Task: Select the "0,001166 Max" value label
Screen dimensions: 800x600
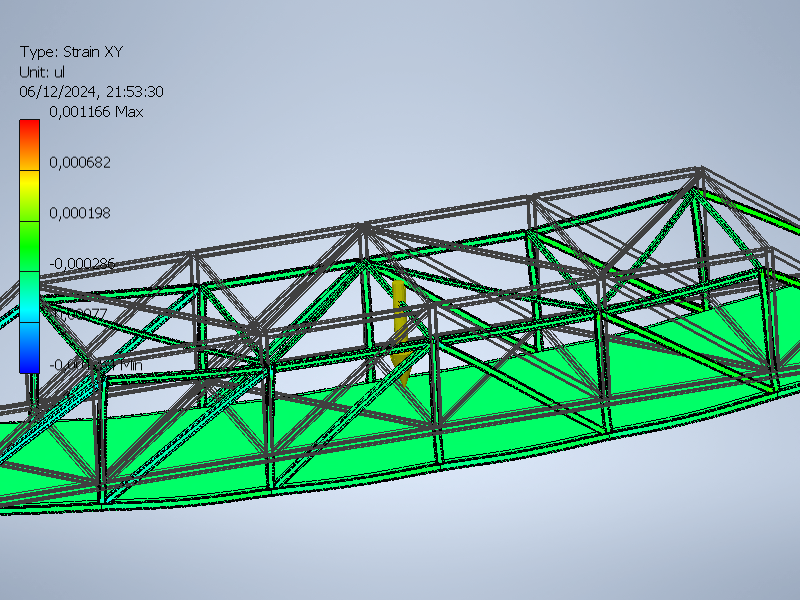Action: click(95, 112)
